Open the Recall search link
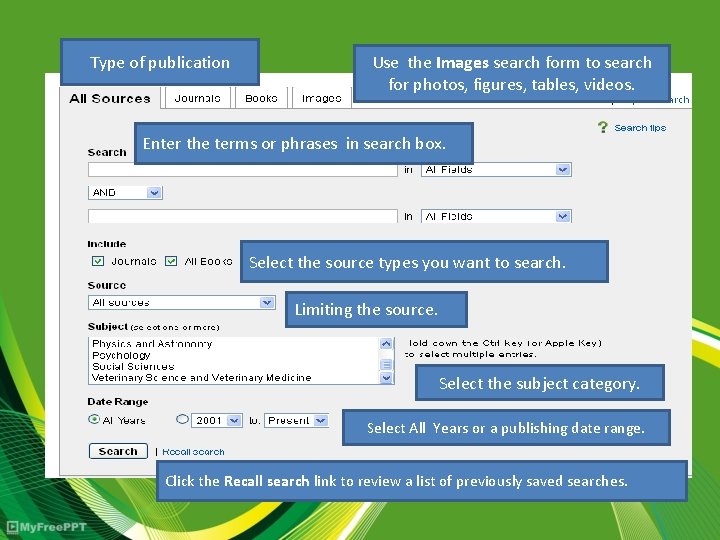The image size is (720, 540). [193, 452]
